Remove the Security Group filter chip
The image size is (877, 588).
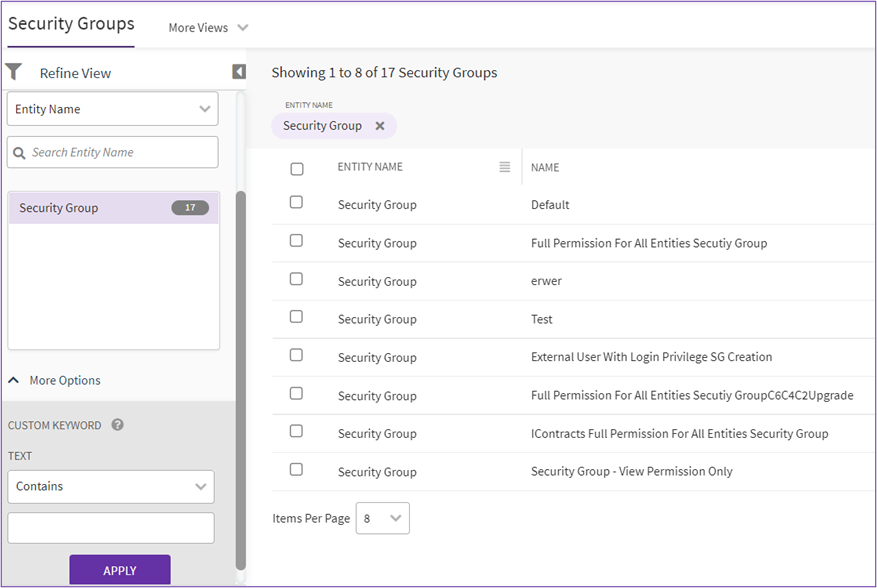pyautogui.click(x=380, y=126)
